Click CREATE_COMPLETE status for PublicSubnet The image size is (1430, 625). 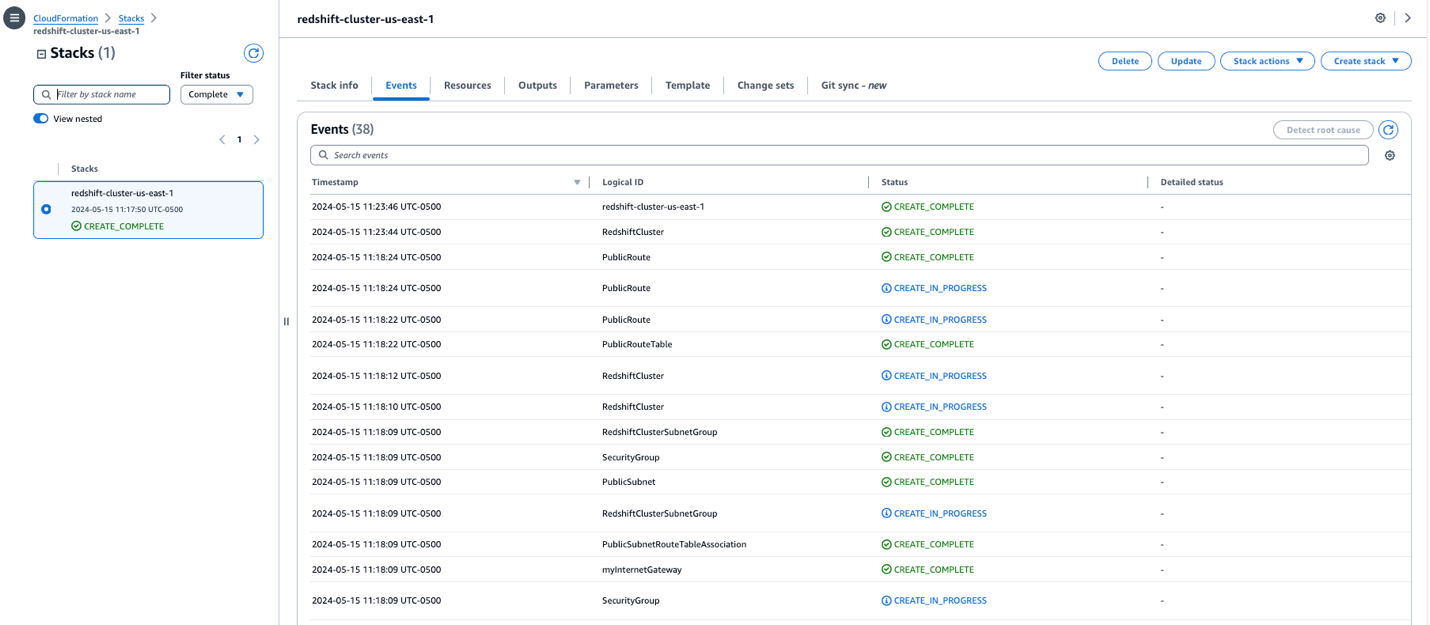927,482
